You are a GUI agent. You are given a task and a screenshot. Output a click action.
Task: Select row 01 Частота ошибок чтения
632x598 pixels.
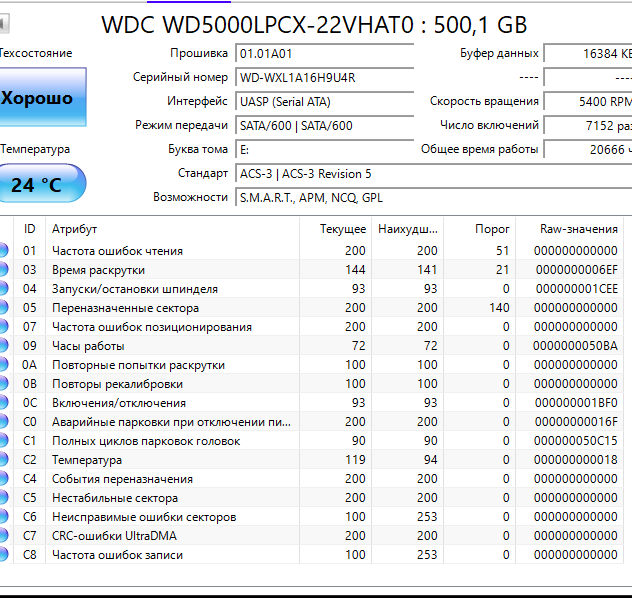pyautogui.click(x=311, y=251)
